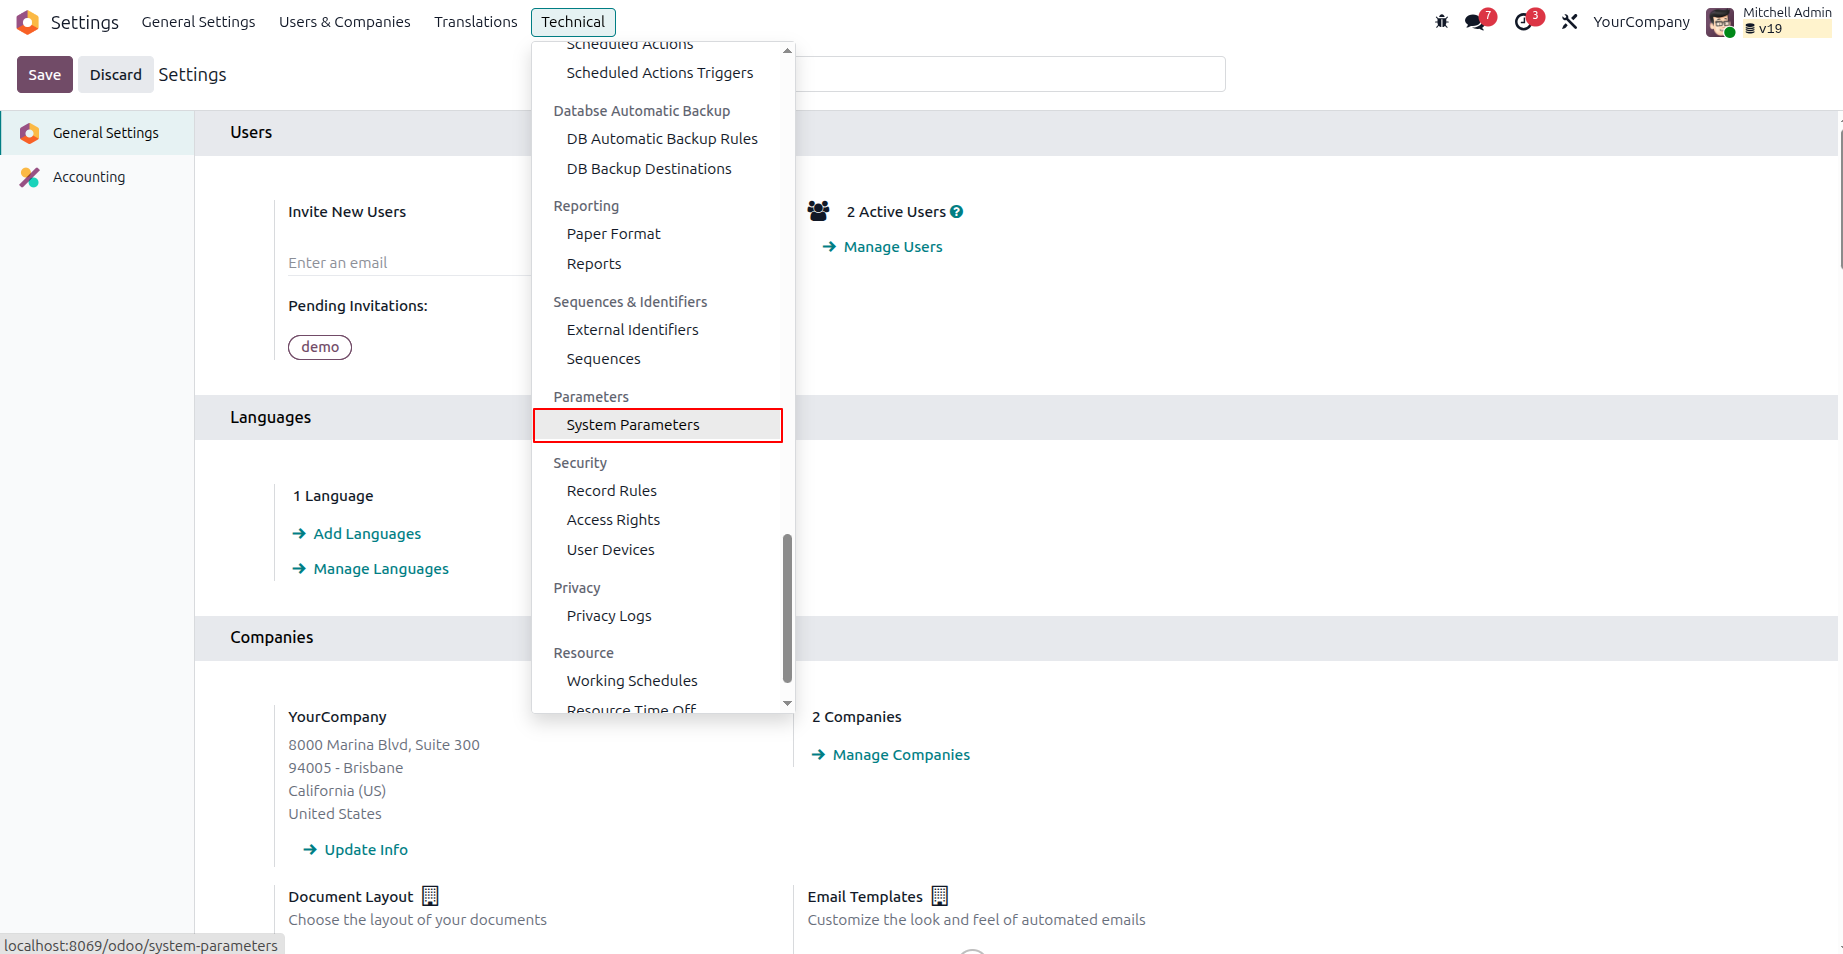Open conversations chat icon
The image size is (1843, 954).
pyautogui.click(x=1474, y=22)
